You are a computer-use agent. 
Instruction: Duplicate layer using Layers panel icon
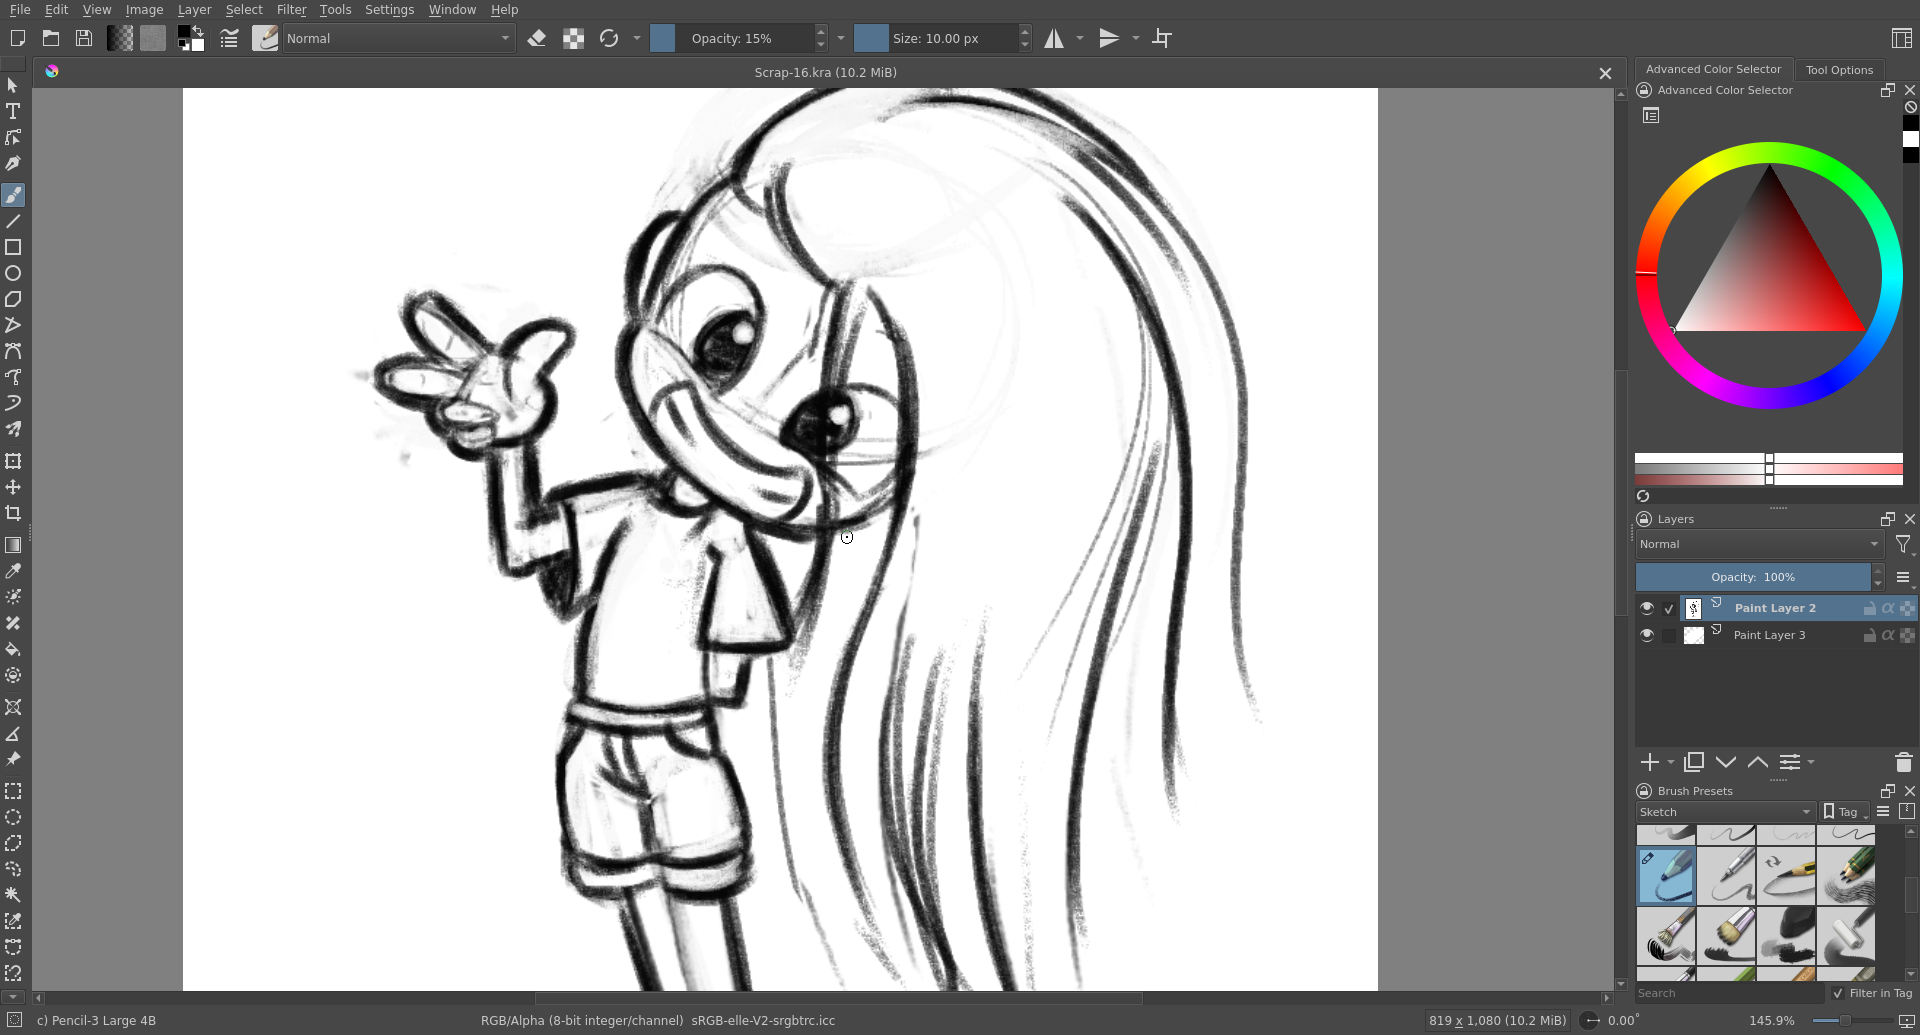click(1693, 762)
